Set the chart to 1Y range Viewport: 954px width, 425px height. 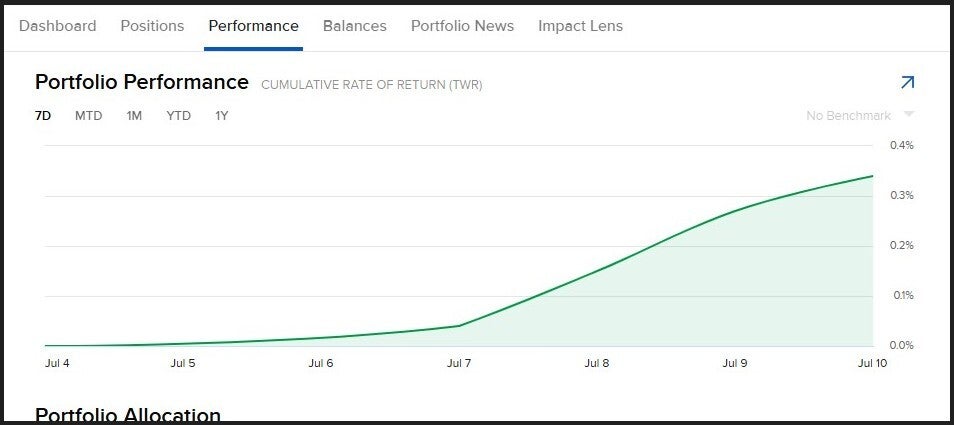pyautogui.click(x=221, y=116)
